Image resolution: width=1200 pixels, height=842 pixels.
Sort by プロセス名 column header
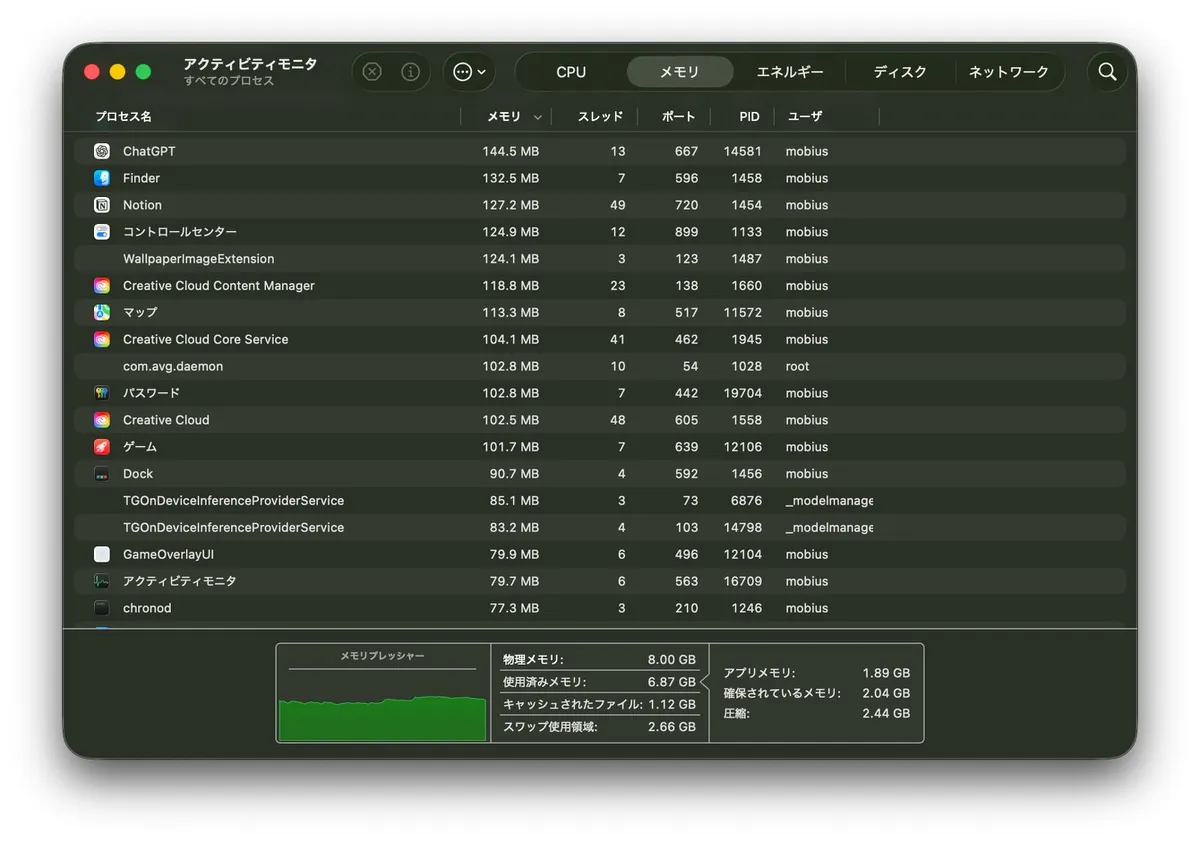click(124, 117)
